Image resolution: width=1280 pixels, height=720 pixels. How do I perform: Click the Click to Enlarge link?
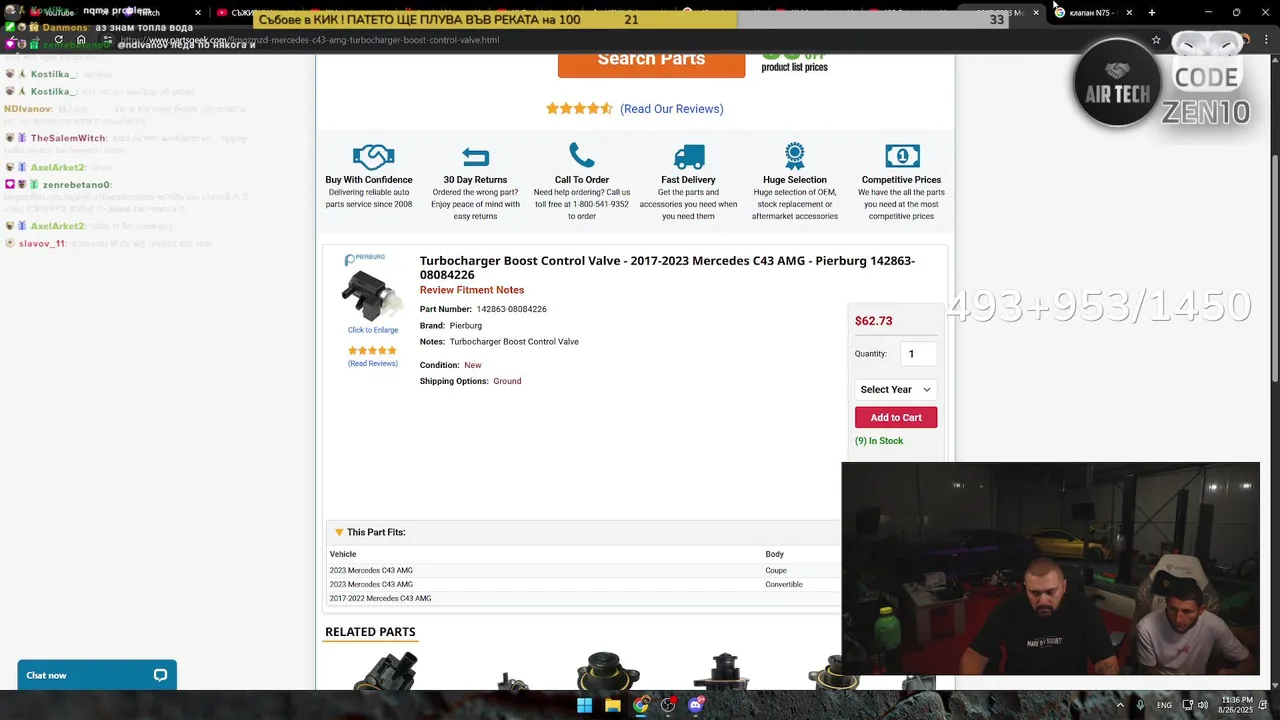(x=373, y=330)
